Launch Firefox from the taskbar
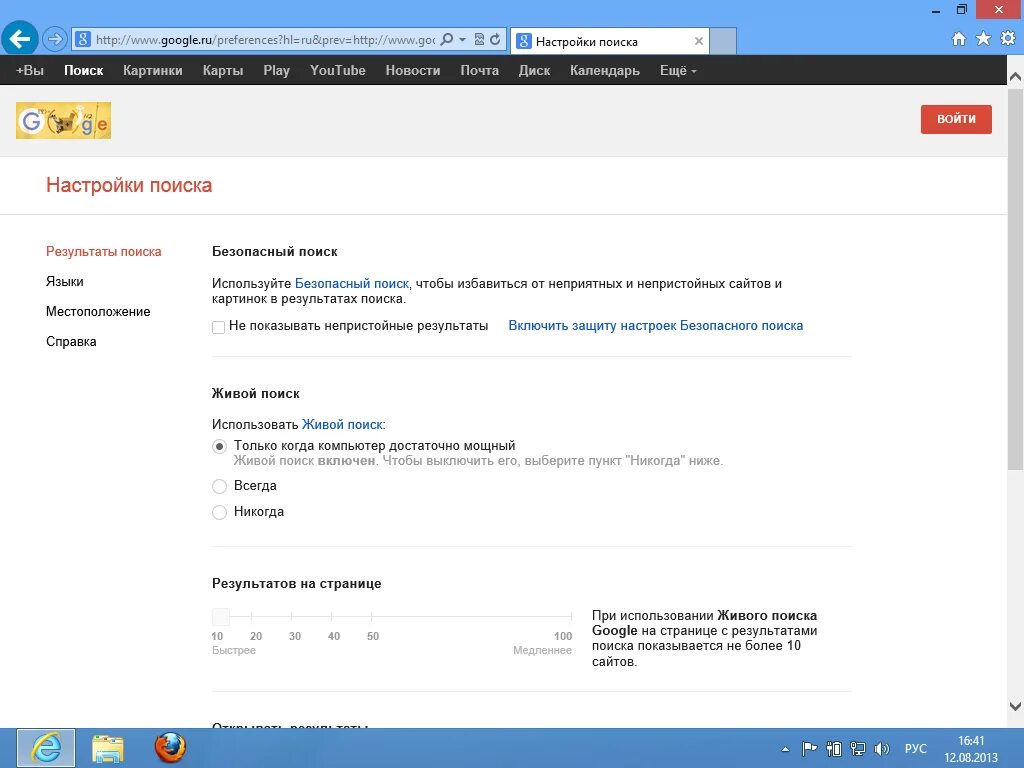 [x=170, y=748]
